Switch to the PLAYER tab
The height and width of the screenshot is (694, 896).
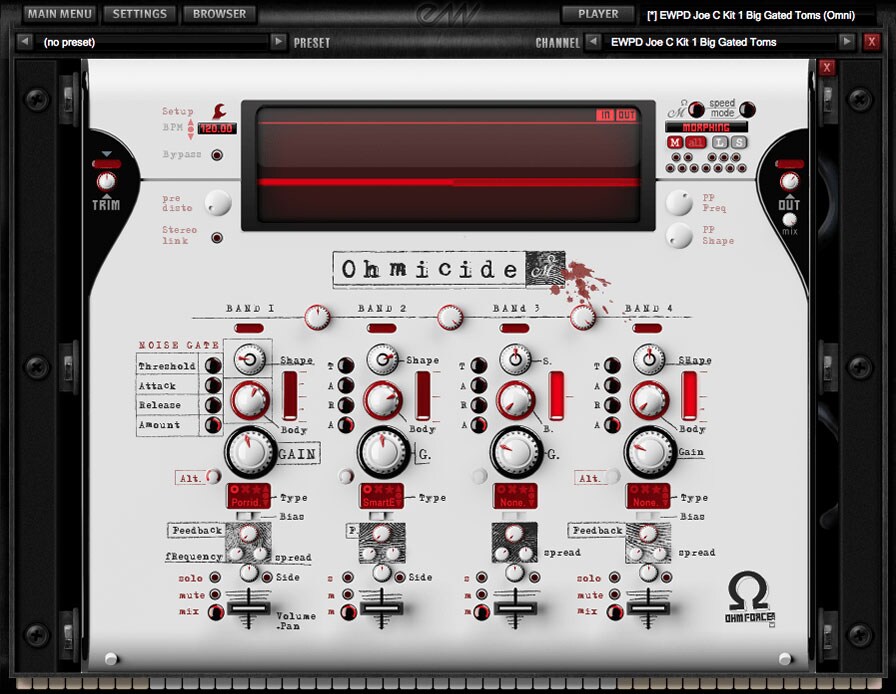(598, 14)
